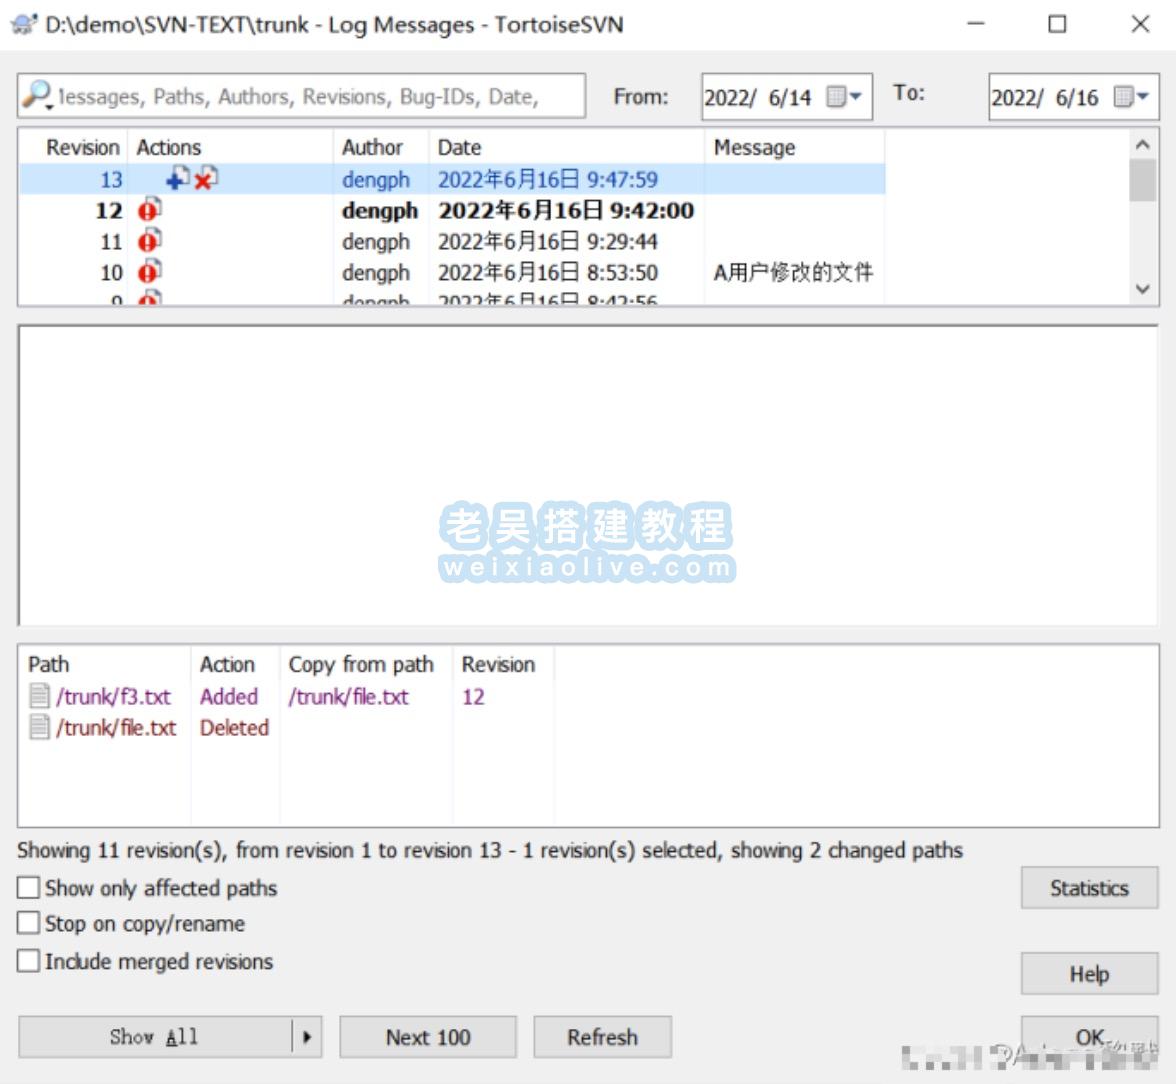Check Include merged revisions

[x=29, y=961]
